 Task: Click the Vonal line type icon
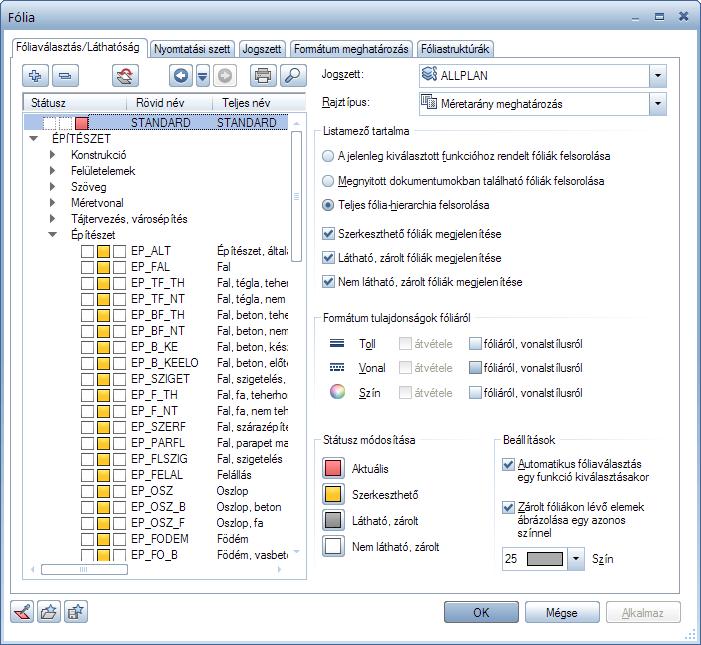[x=337, y=367]
